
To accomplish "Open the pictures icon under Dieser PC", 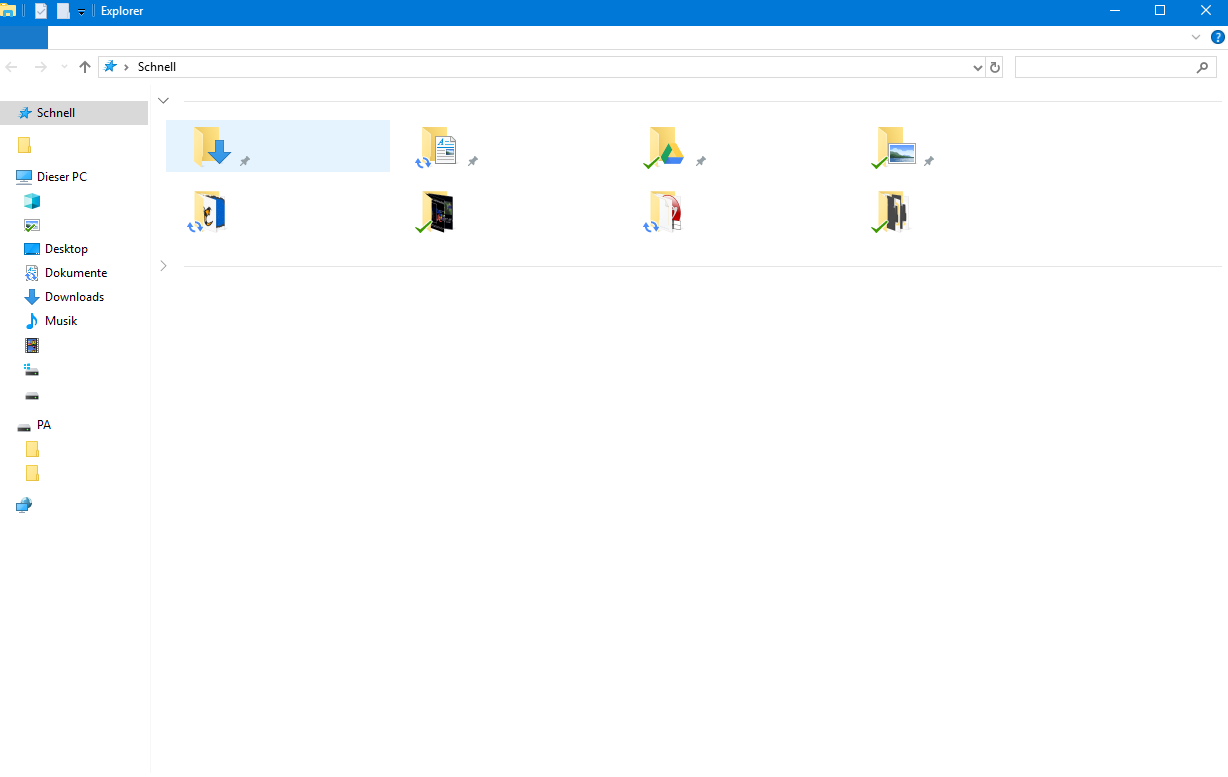I will point(32,225).
